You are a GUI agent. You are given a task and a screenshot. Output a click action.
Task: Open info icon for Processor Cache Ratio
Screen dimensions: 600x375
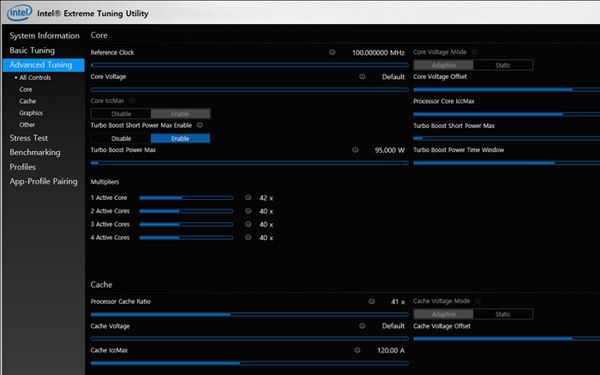[x=371, y=301]
